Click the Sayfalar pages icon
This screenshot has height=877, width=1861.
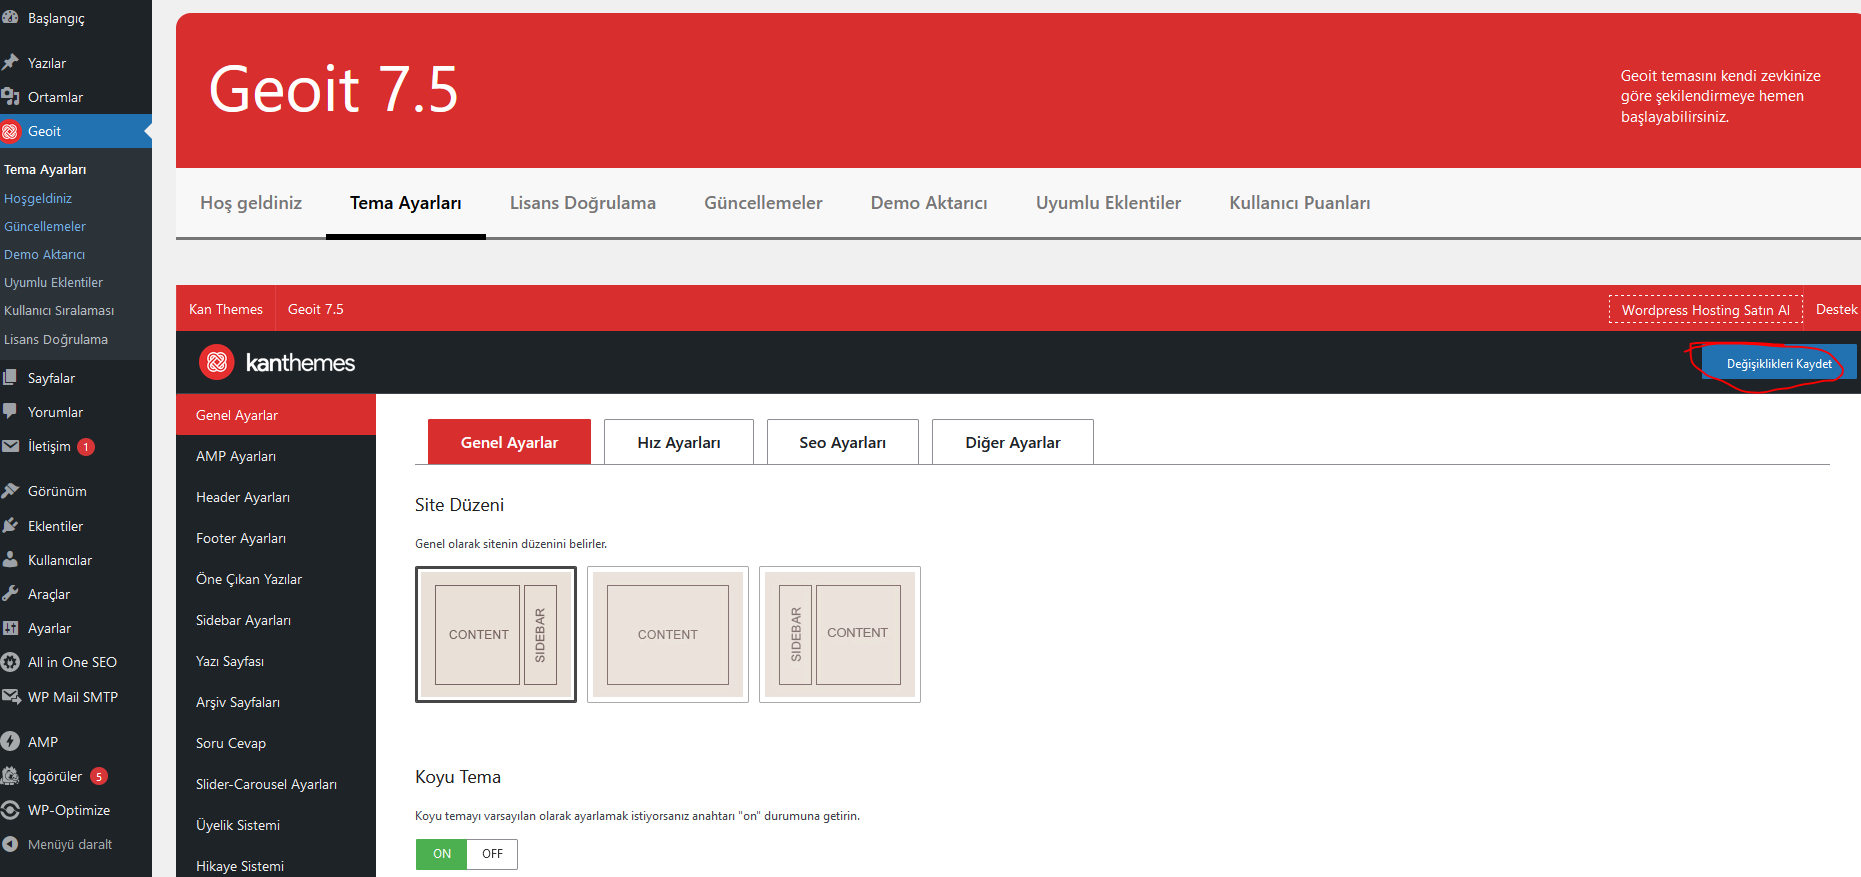coord(10,377)
